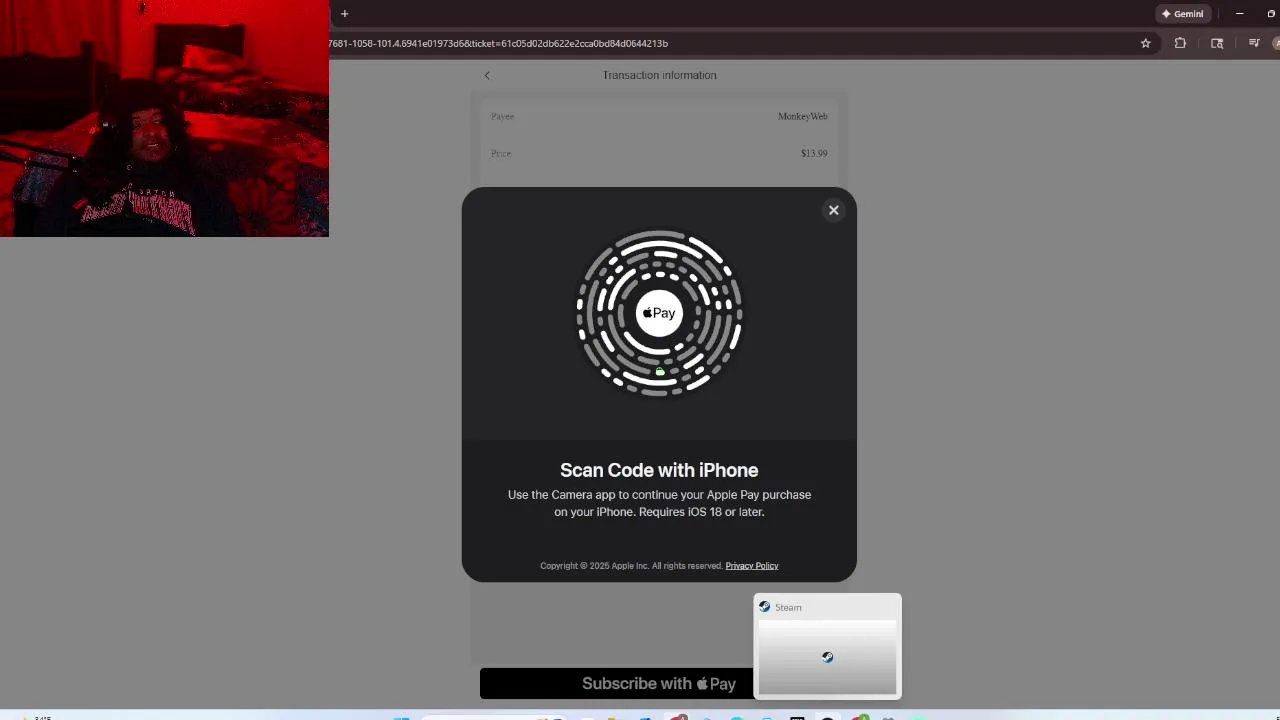1280x720 pixels.
Task: Click the 'Use the Camera app' instruction text
Action: tap(659, 503)
